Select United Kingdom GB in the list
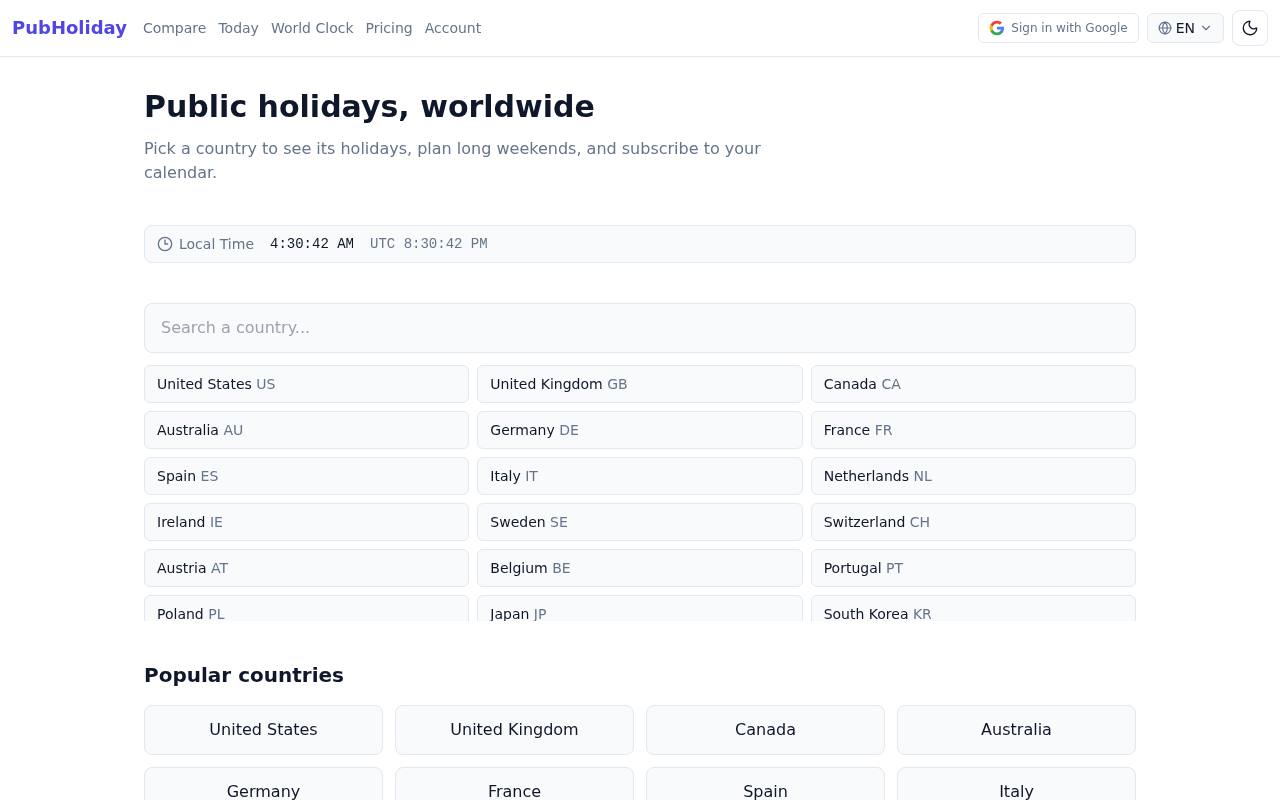 click(x=640, y=384)
